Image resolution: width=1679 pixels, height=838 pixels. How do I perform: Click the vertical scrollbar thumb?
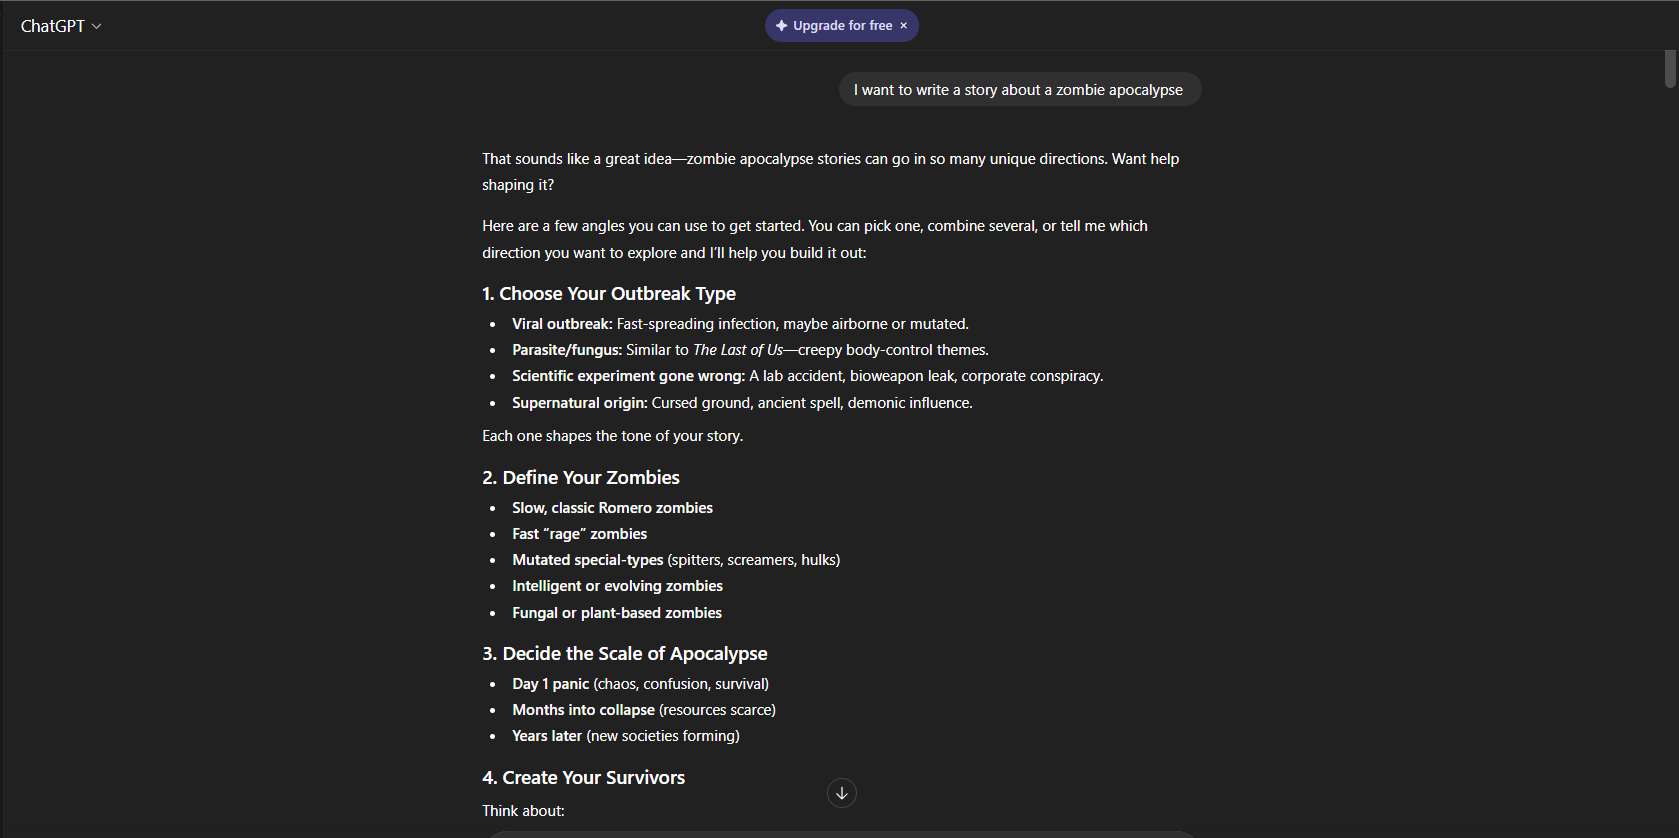point(1670,68)
